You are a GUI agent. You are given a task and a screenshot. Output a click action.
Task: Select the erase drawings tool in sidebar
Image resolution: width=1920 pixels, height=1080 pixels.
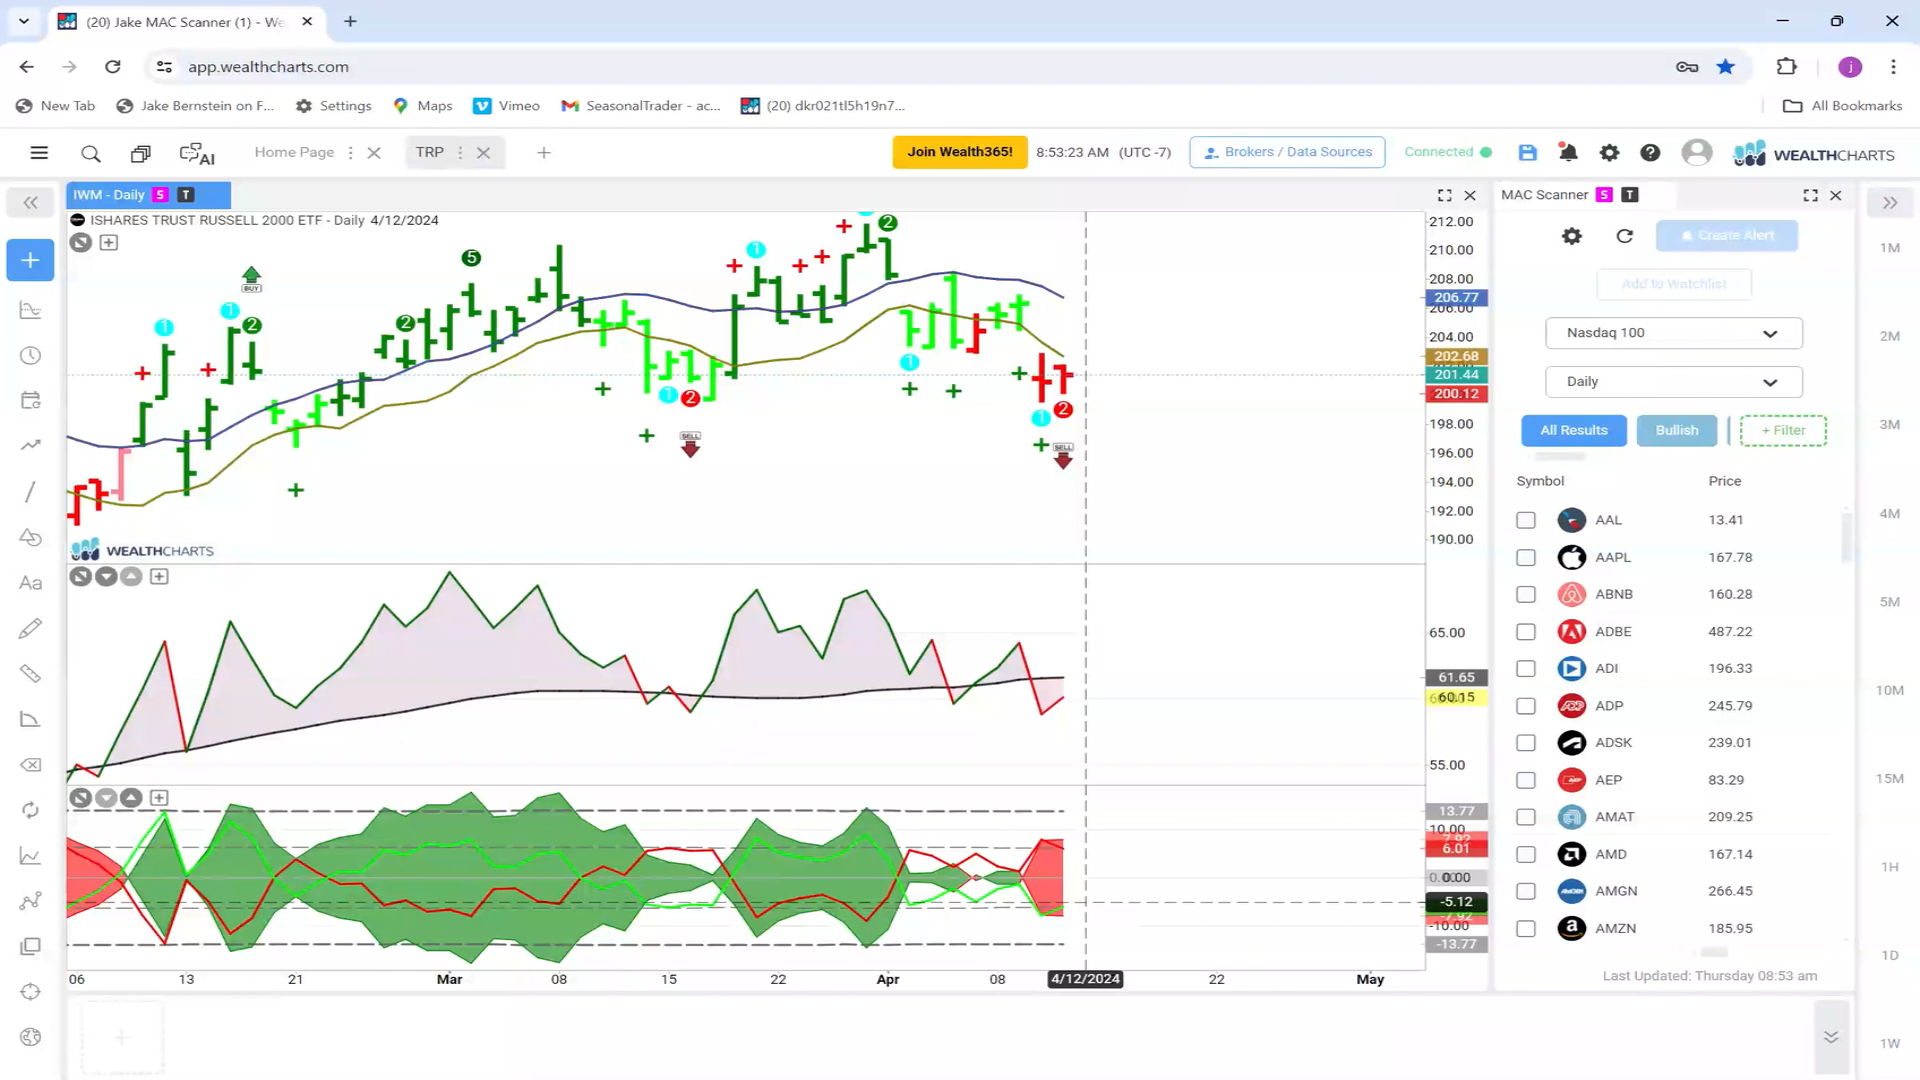pyautogui.click(x=30, y=765)
